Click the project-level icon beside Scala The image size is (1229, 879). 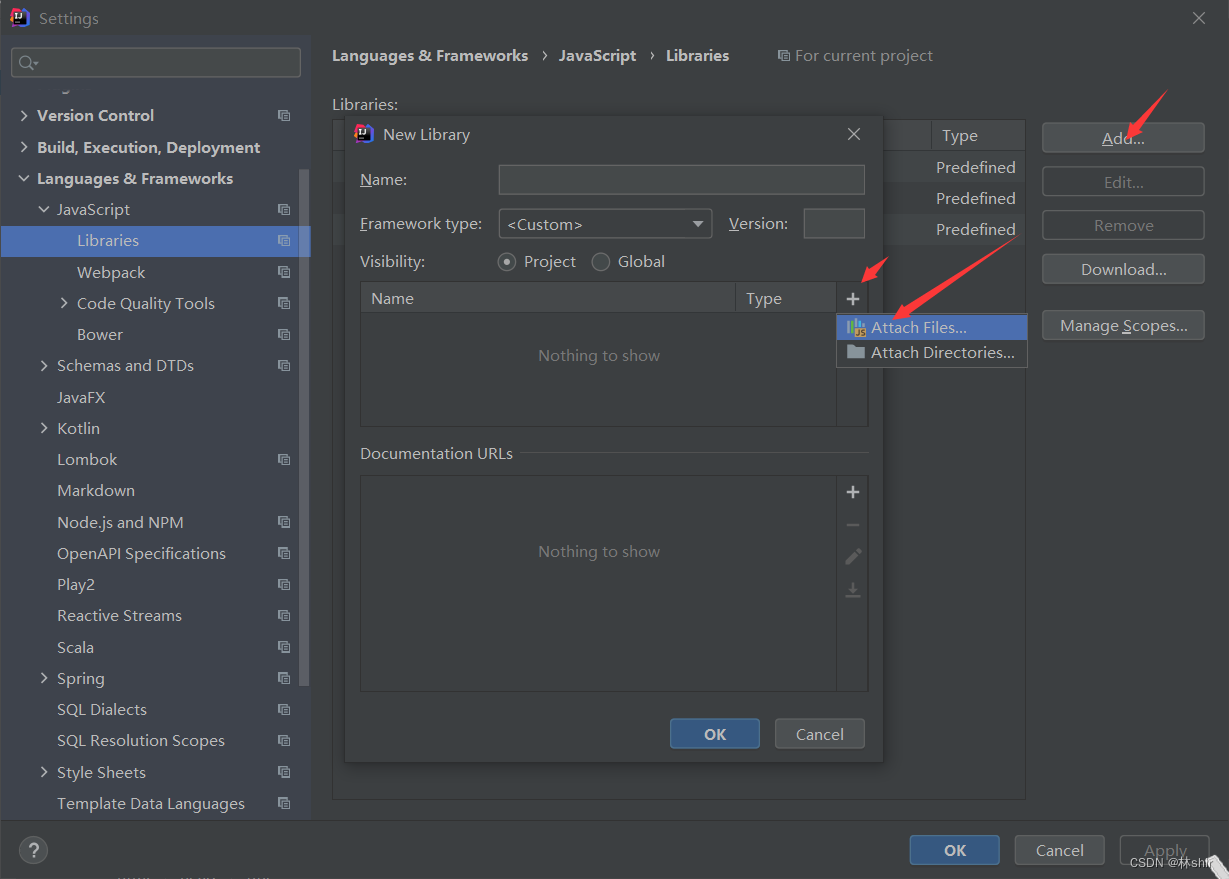(x=284, y=647)
